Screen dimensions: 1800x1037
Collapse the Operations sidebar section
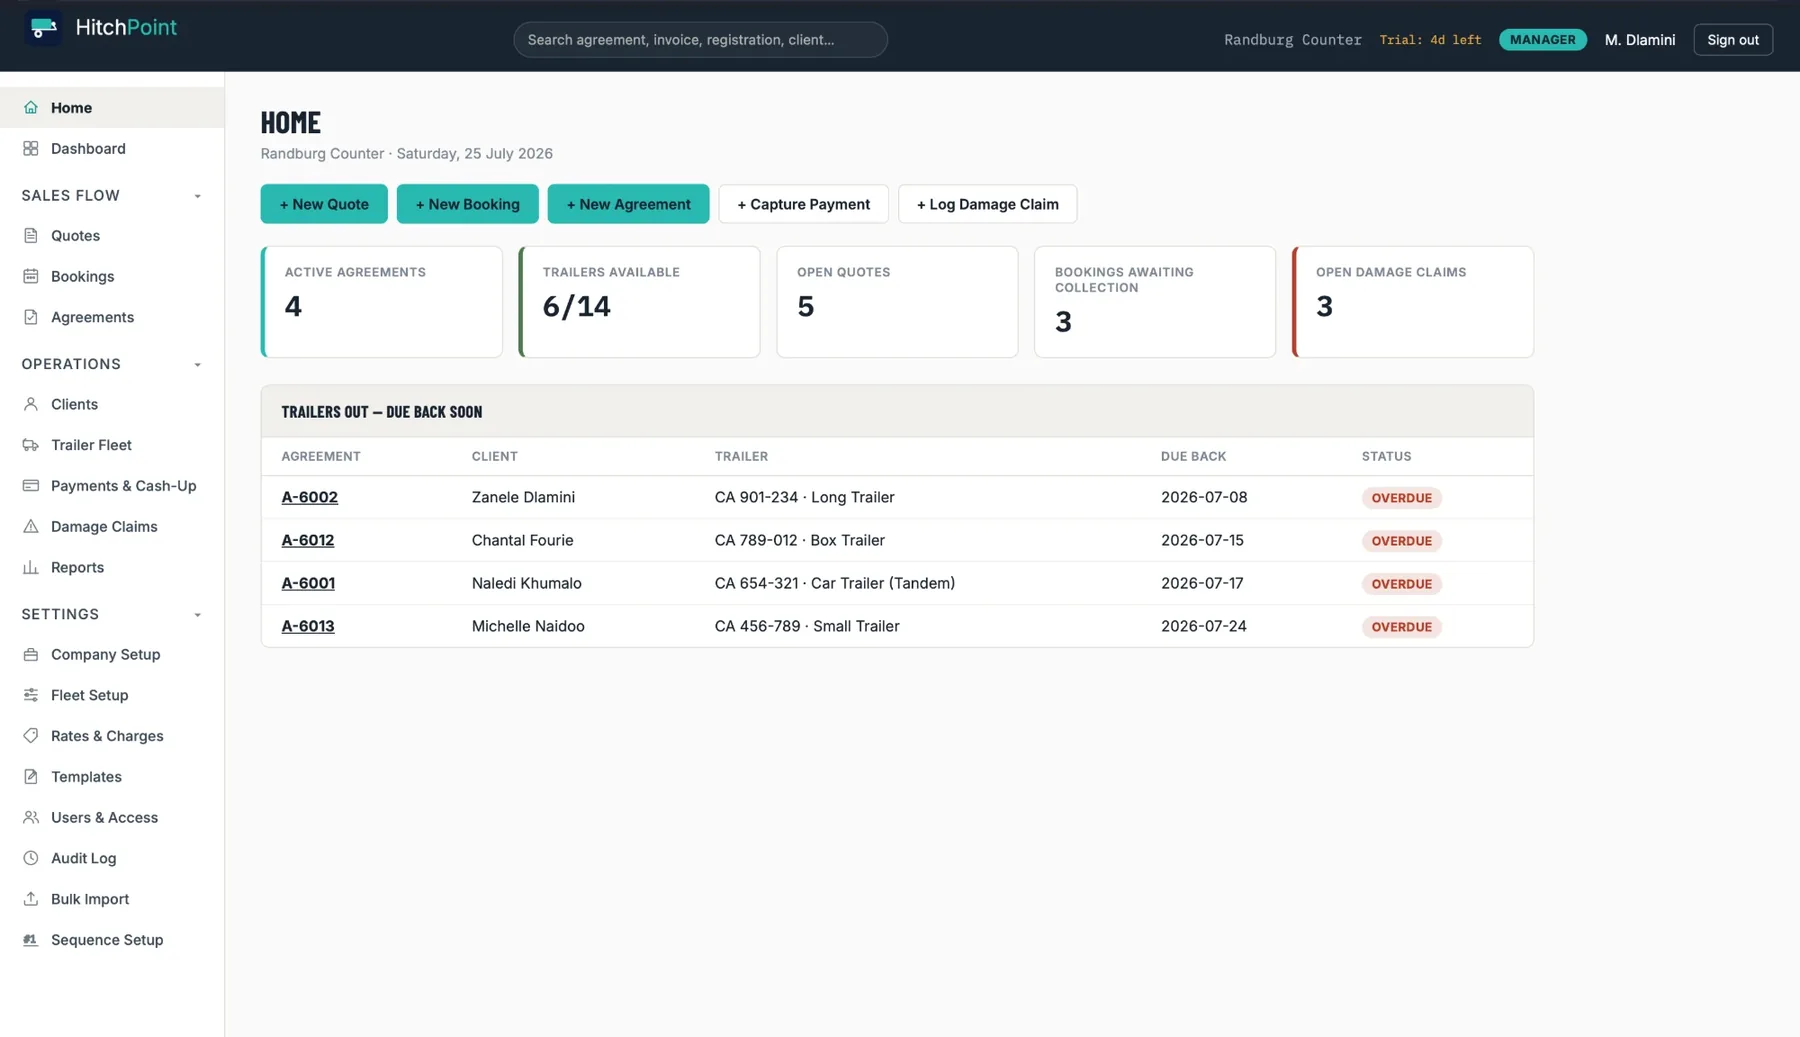(x=197, y=365)
